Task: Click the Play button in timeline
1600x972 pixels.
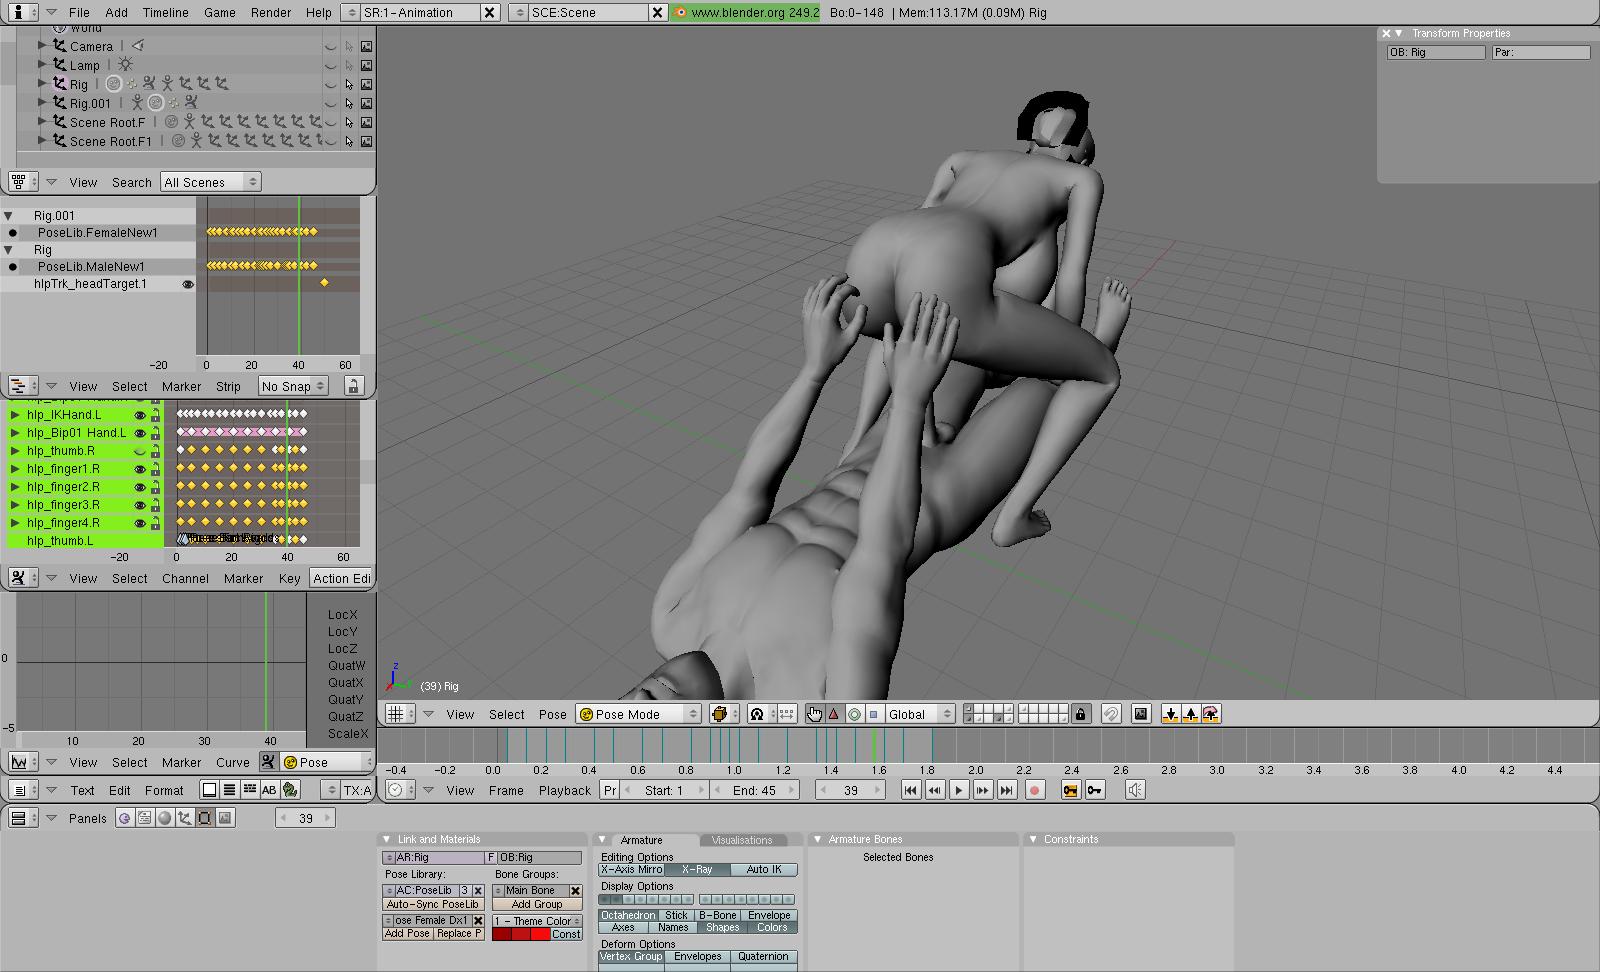Action: coord(958,790)
